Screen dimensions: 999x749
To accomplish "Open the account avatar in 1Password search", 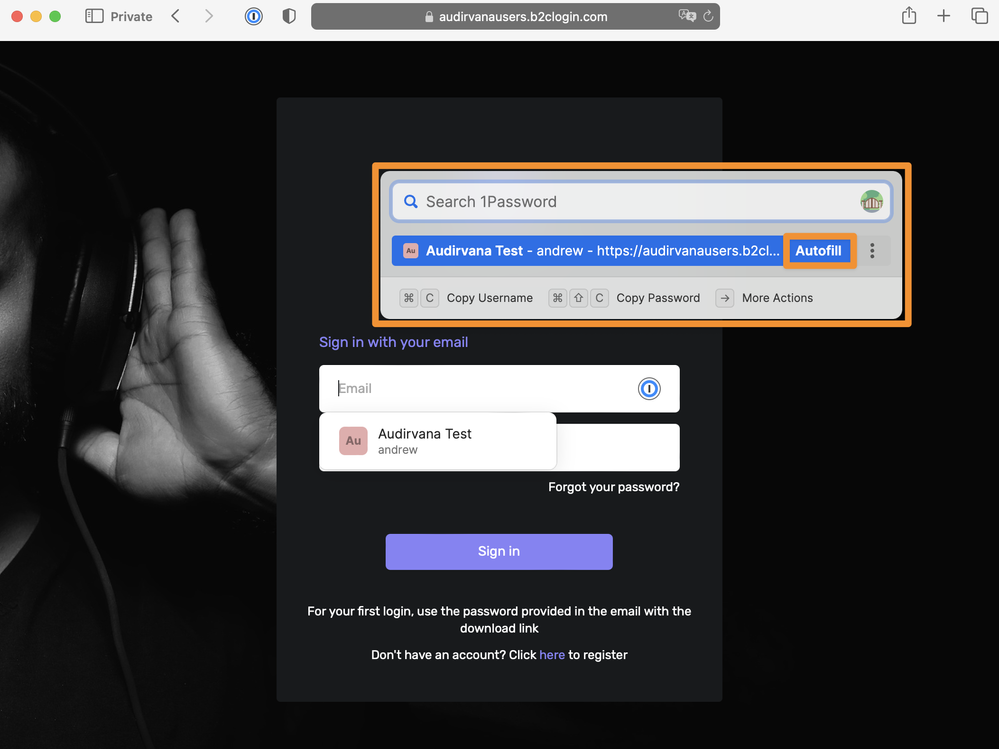I will (871, 202).
